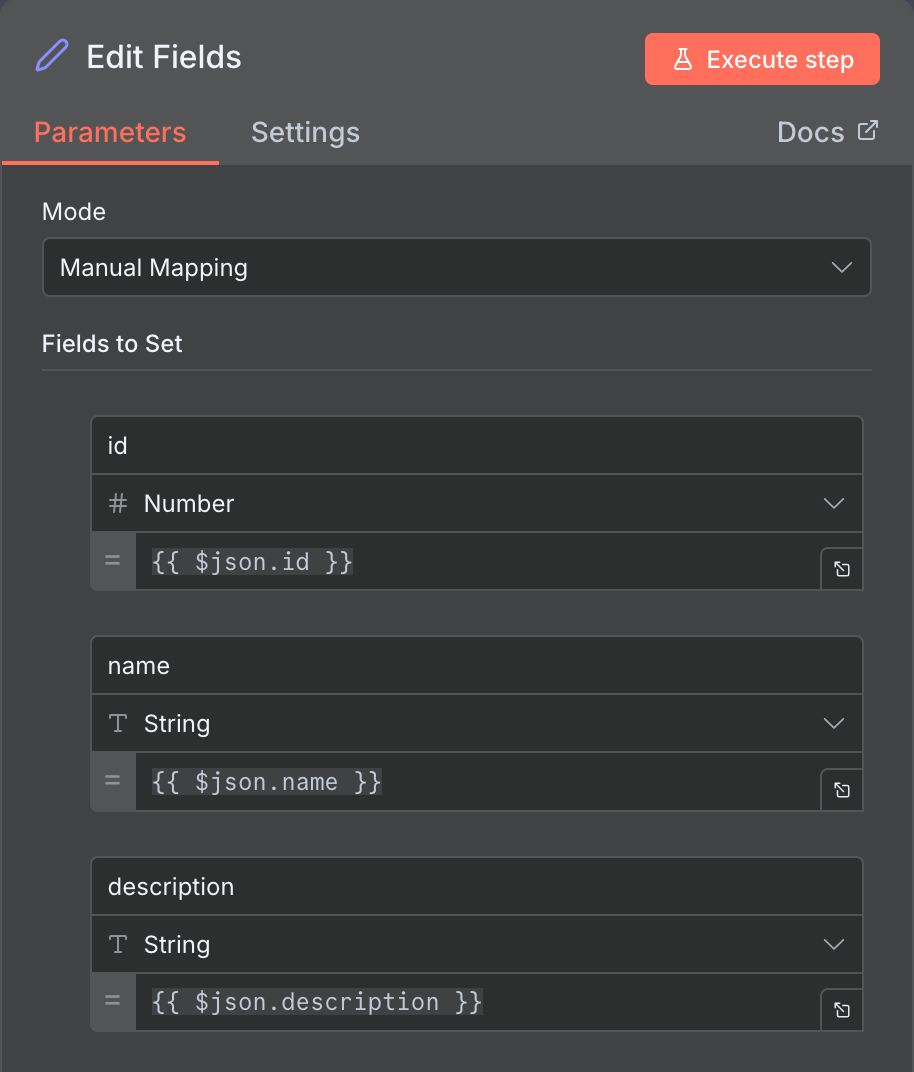
Task: Open the String type dropdown for name
Action: (477, 723)
